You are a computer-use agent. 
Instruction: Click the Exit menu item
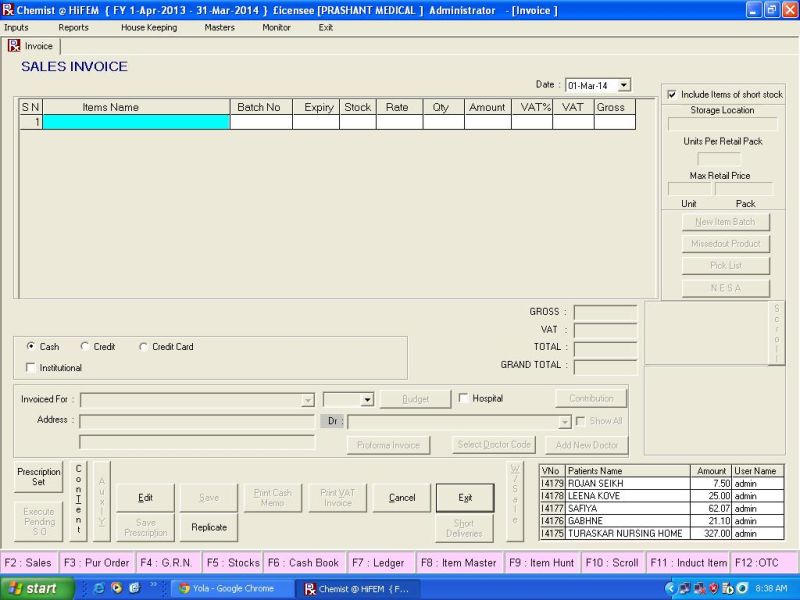coord(326,28)
